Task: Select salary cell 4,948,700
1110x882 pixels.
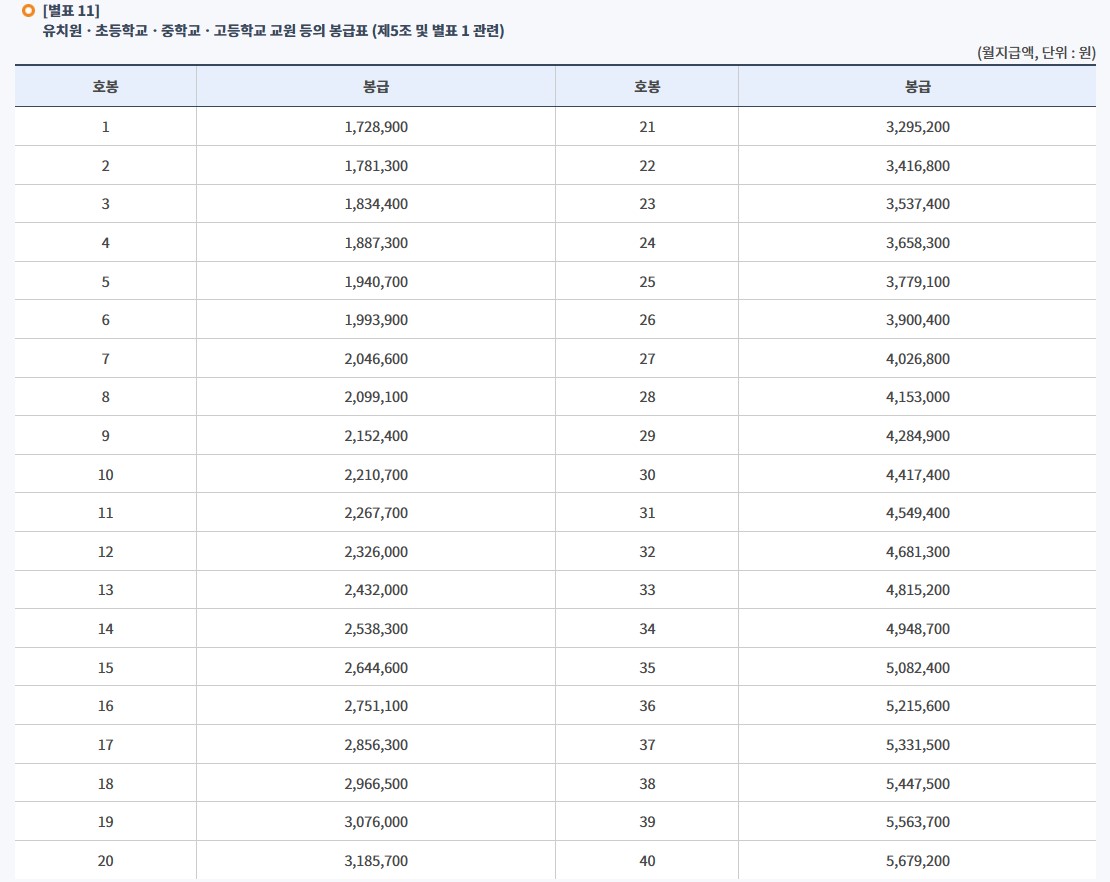Action: point(917,629)
